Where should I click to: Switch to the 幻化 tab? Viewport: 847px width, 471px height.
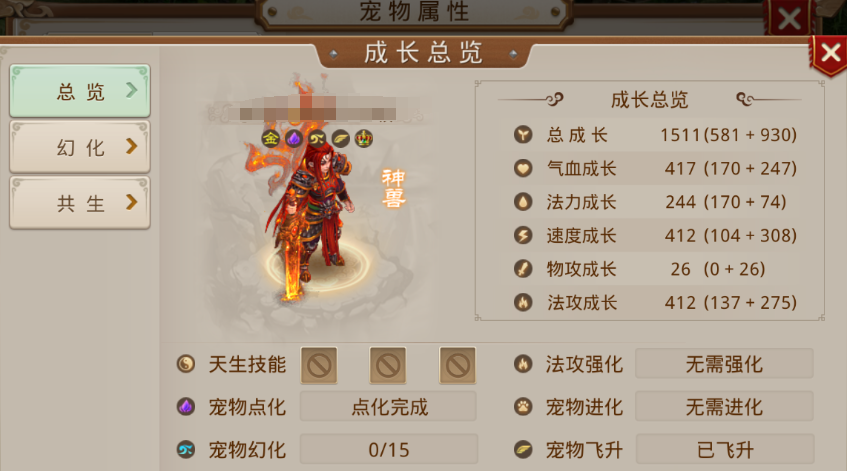80,147
